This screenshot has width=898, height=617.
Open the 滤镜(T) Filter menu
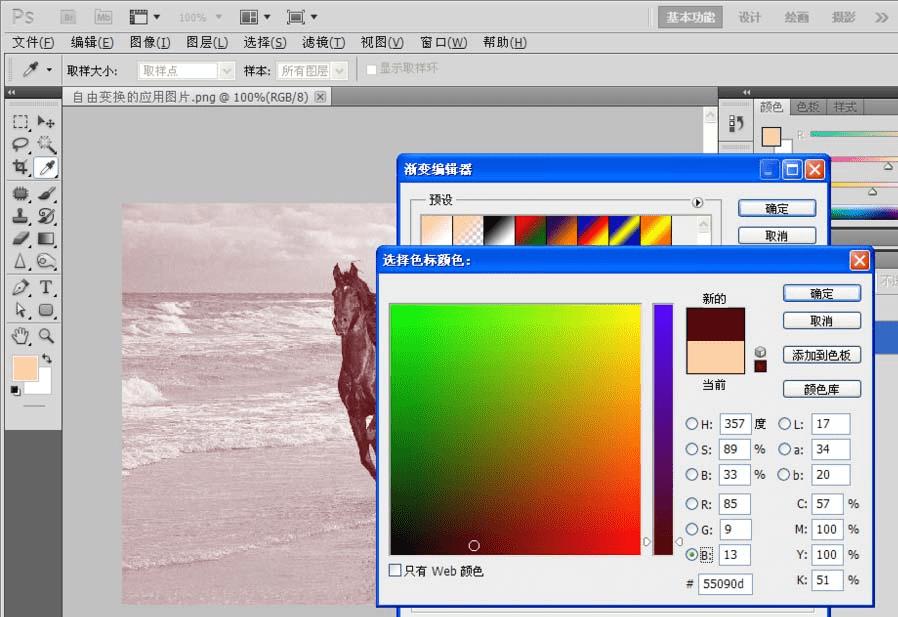click(x=324, y=42)
